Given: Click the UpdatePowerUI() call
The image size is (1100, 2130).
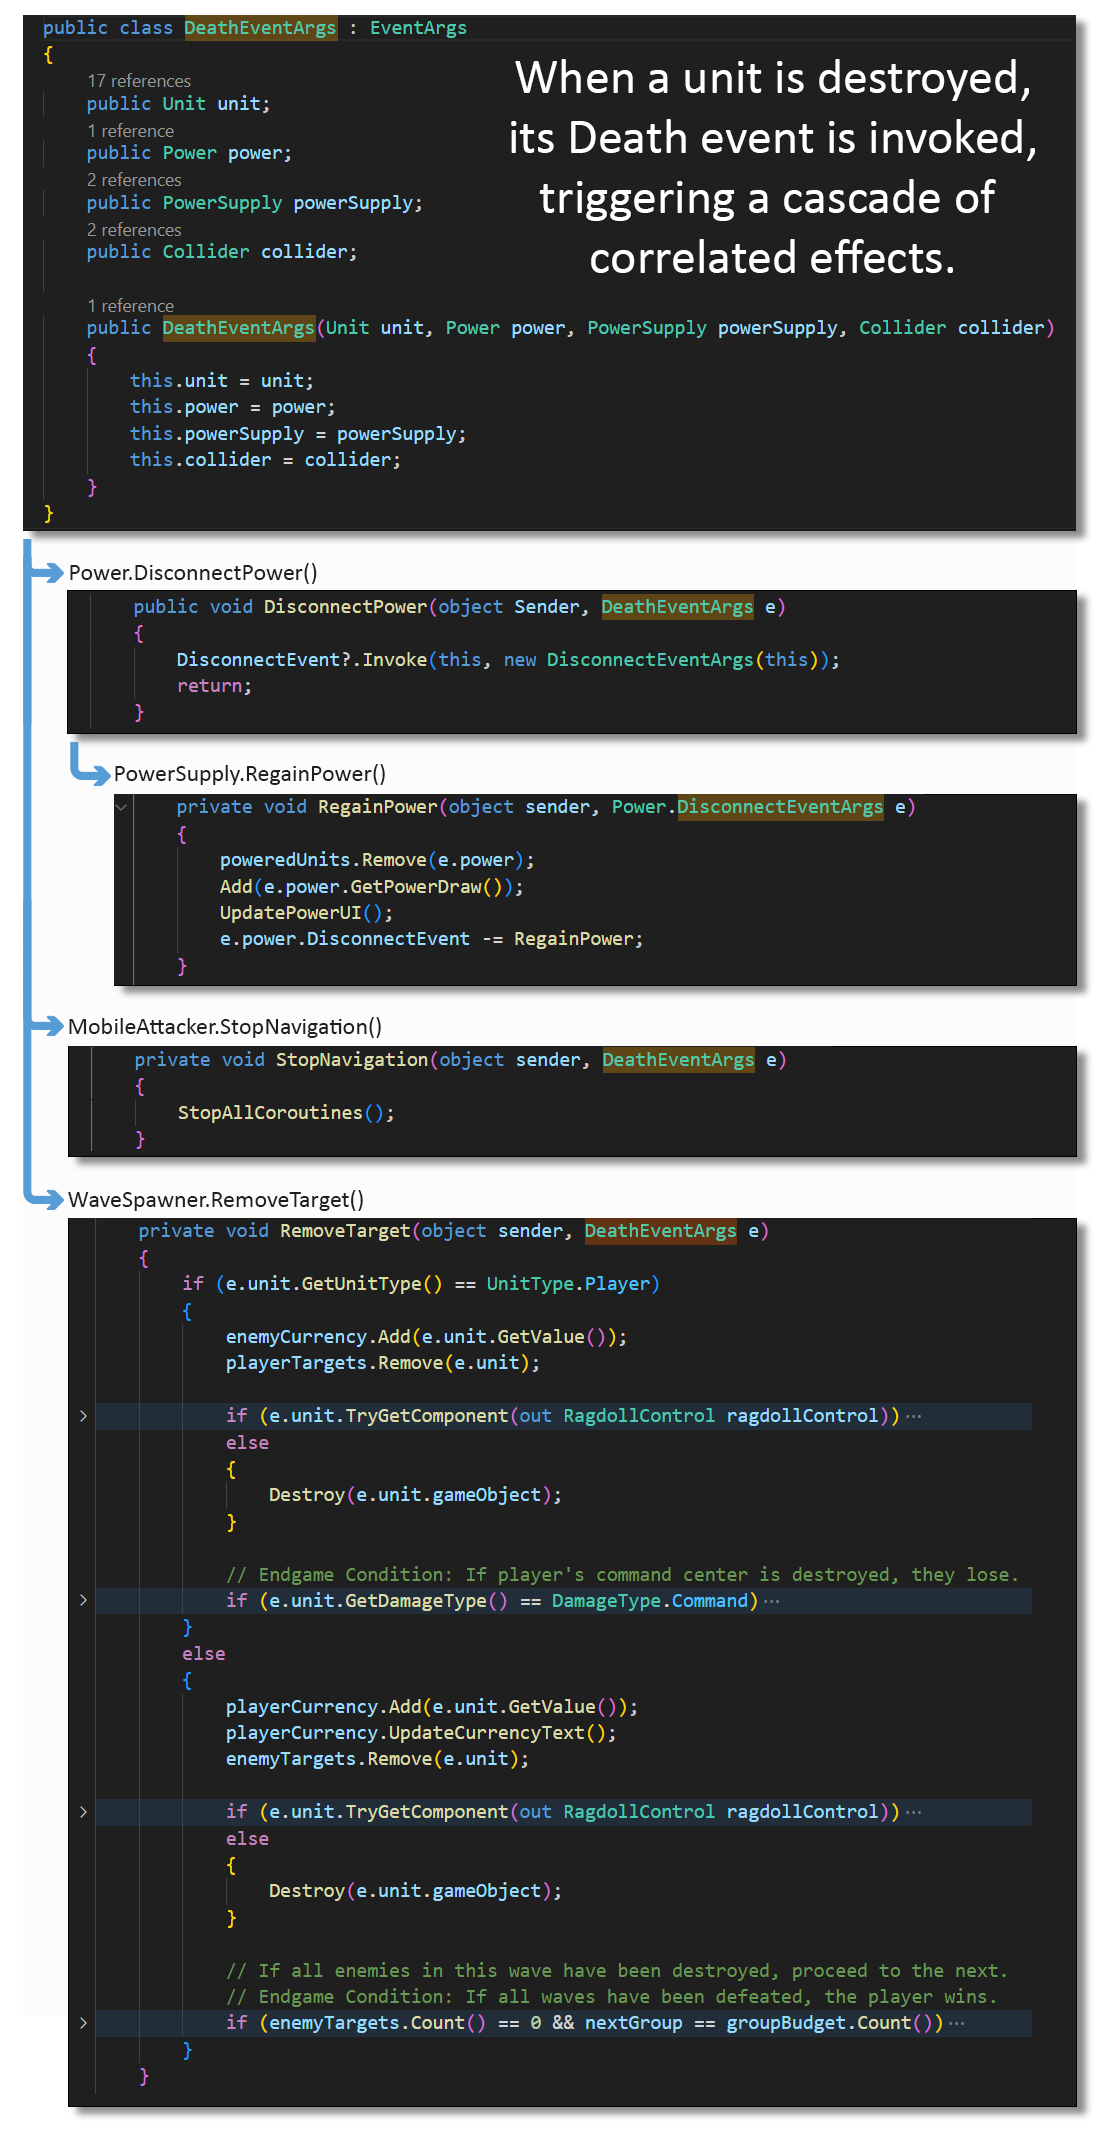Looking at the screenshot, I should tap(306, 913).
